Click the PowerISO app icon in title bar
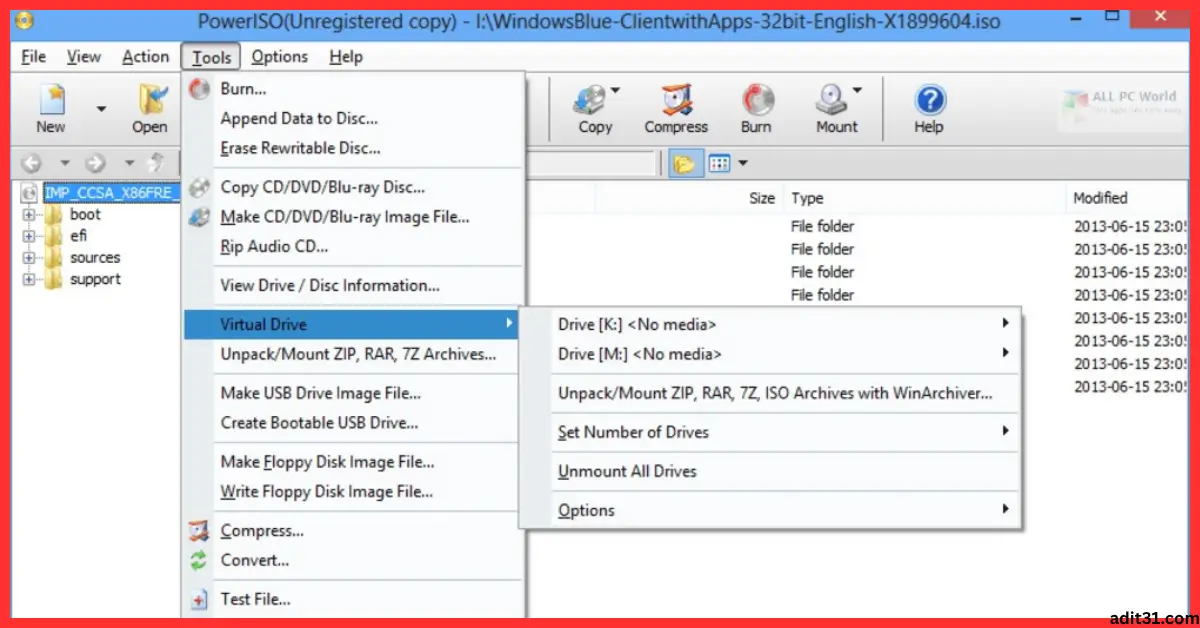 point(23,20)
